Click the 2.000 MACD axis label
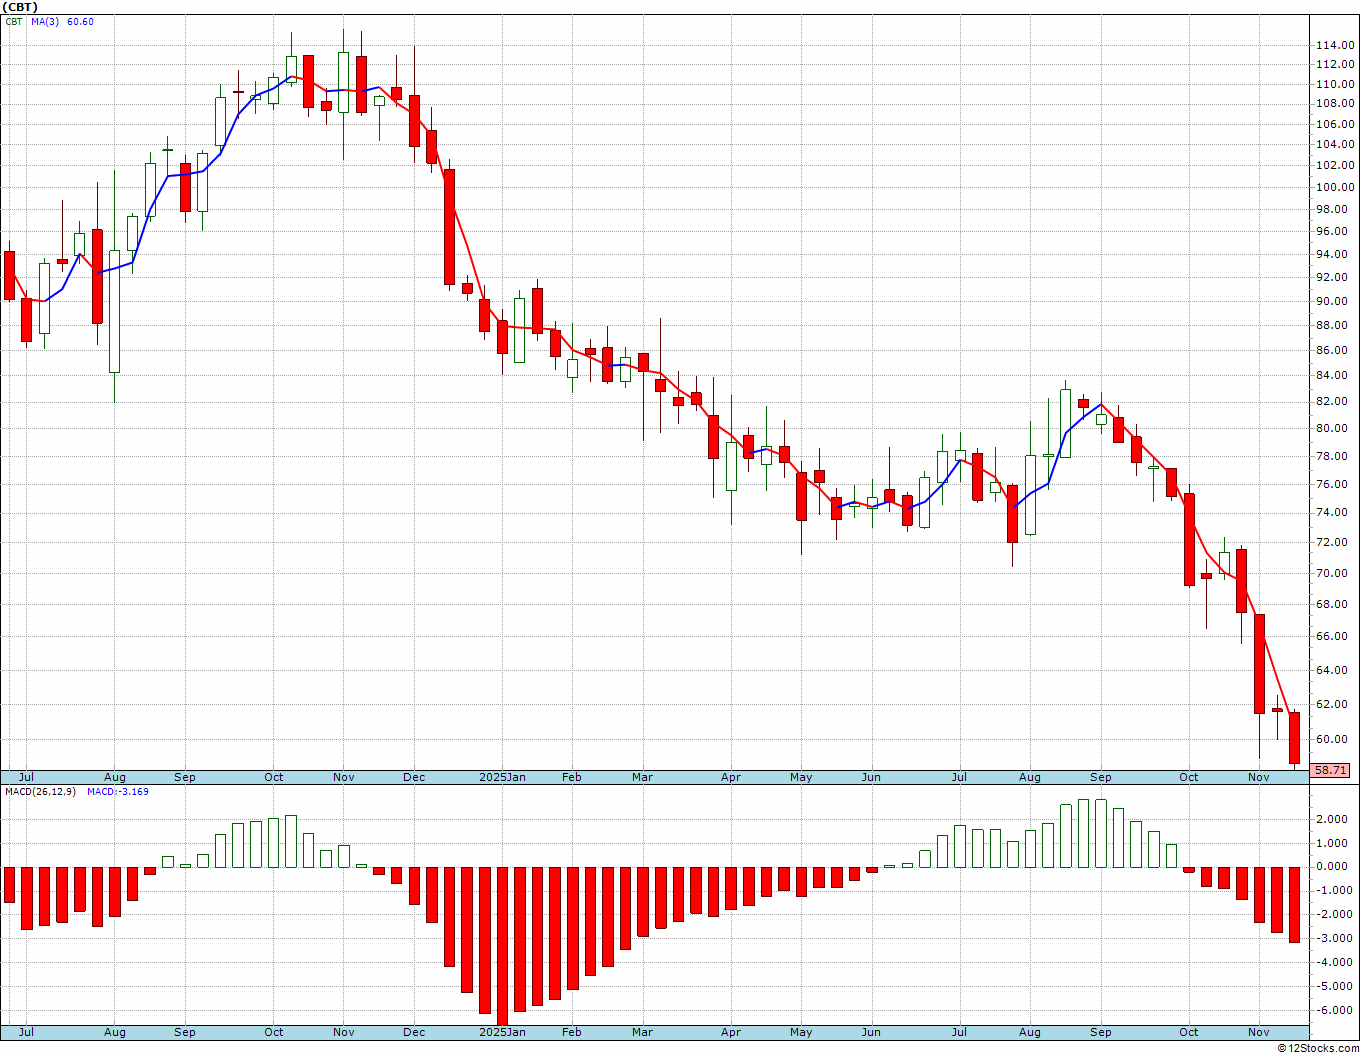 click(x=1334, y=819)
